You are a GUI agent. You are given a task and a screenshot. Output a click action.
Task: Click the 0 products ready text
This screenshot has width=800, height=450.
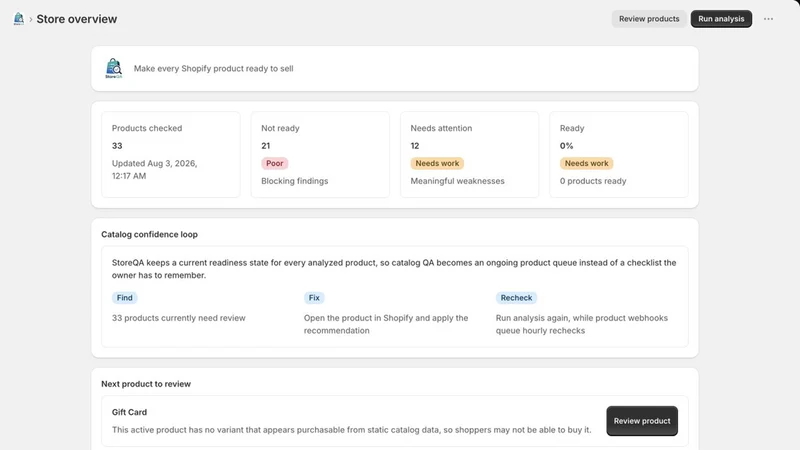[x=593, y=181]
